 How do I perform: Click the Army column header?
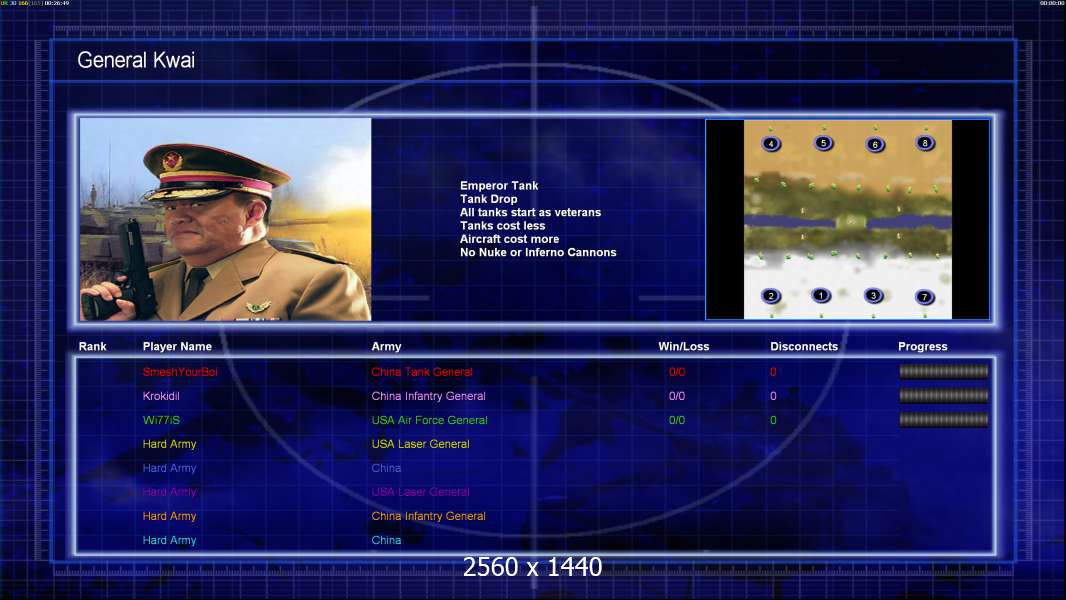coord(386,347)
